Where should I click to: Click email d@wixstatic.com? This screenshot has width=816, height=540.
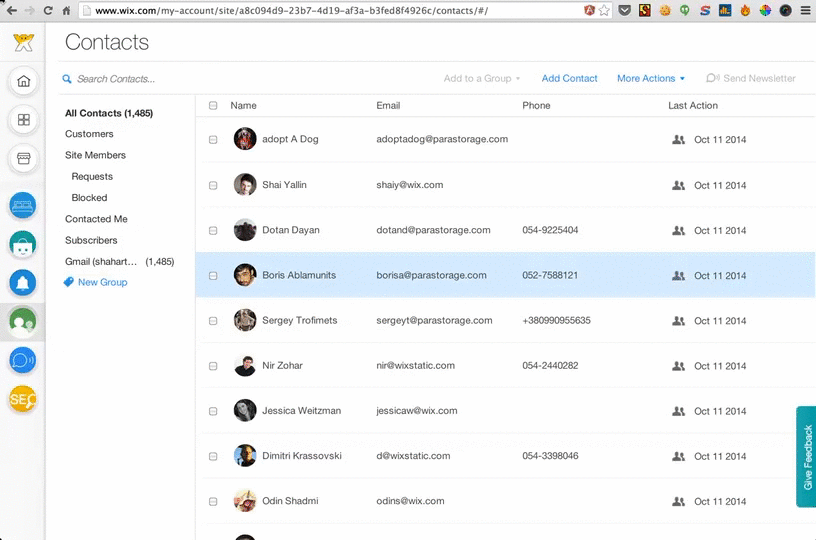(x=413, y=456)
